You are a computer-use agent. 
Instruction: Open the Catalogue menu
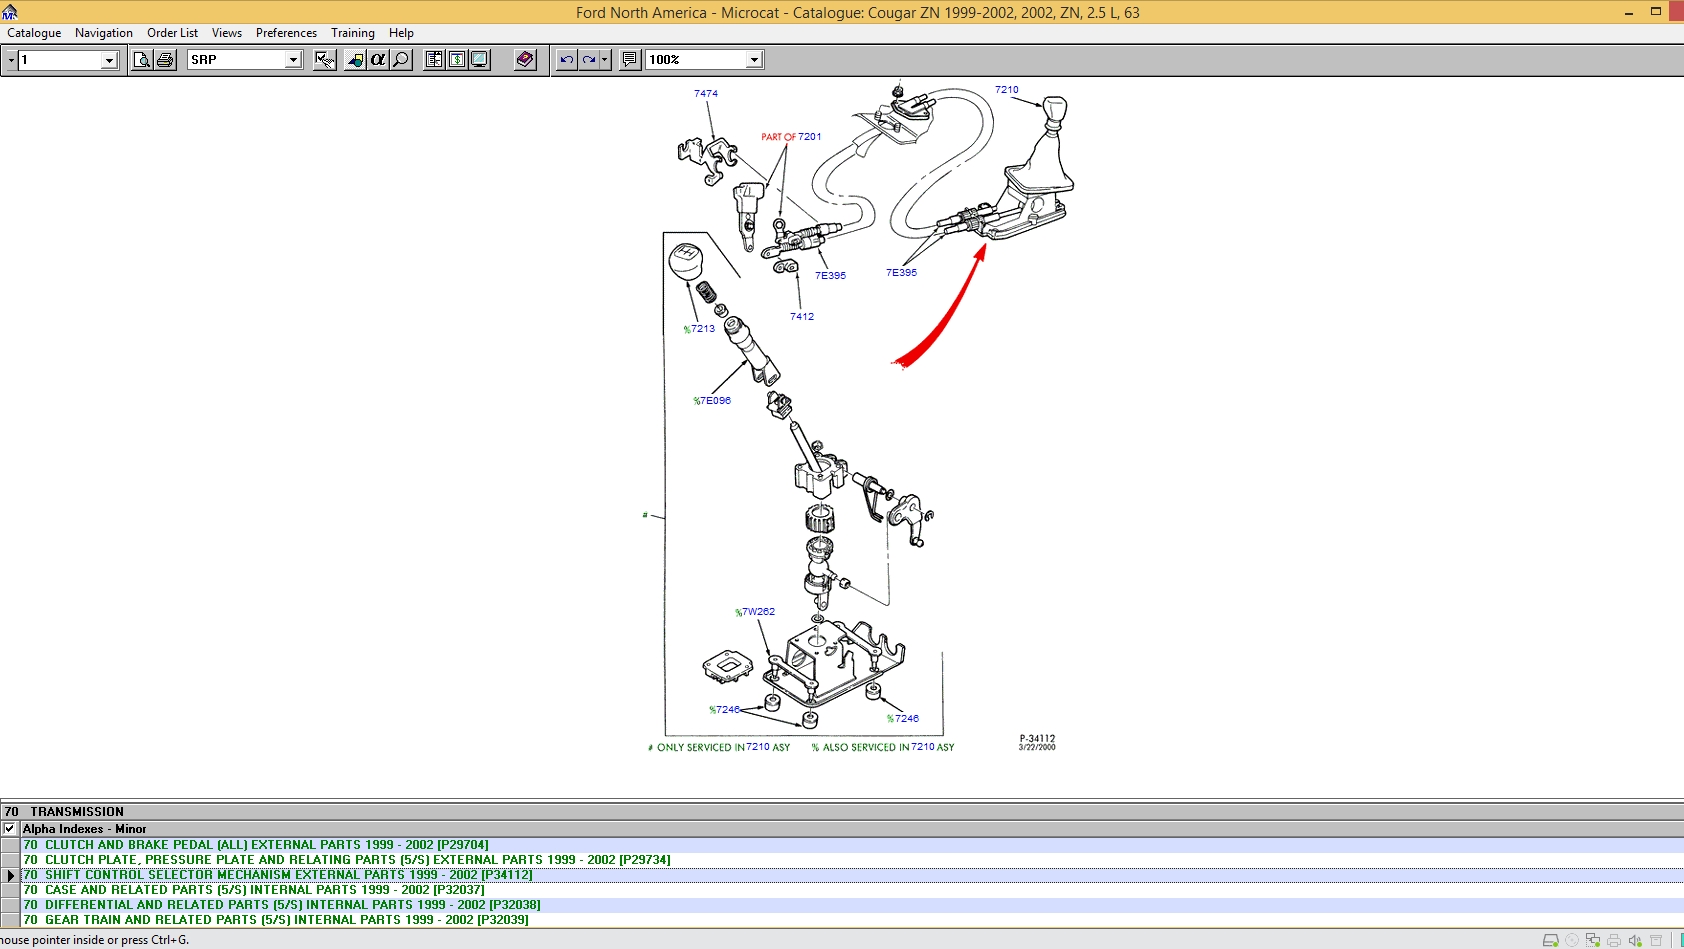click(x=34, y=33)
